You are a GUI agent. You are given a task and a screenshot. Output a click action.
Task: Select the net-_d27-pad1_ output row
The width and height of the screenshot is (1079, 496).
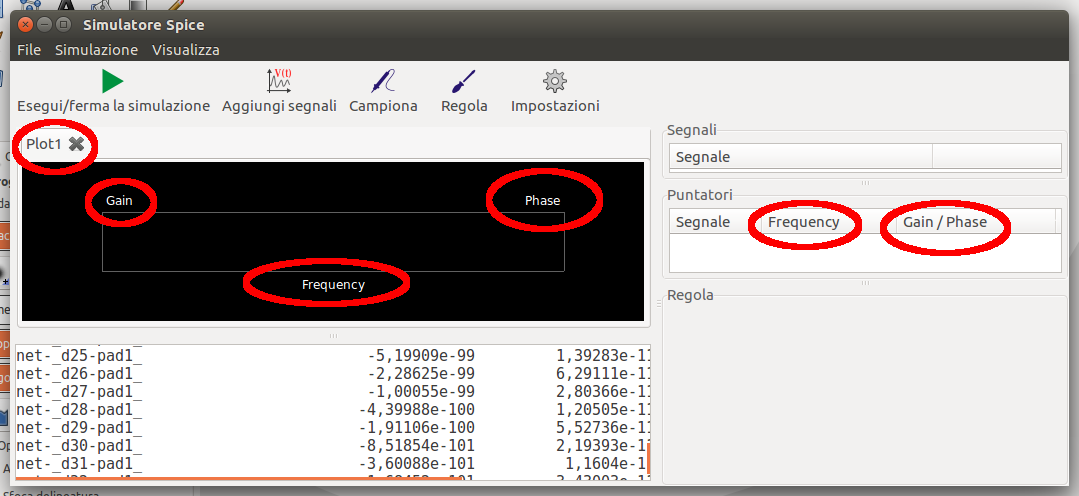332,391
